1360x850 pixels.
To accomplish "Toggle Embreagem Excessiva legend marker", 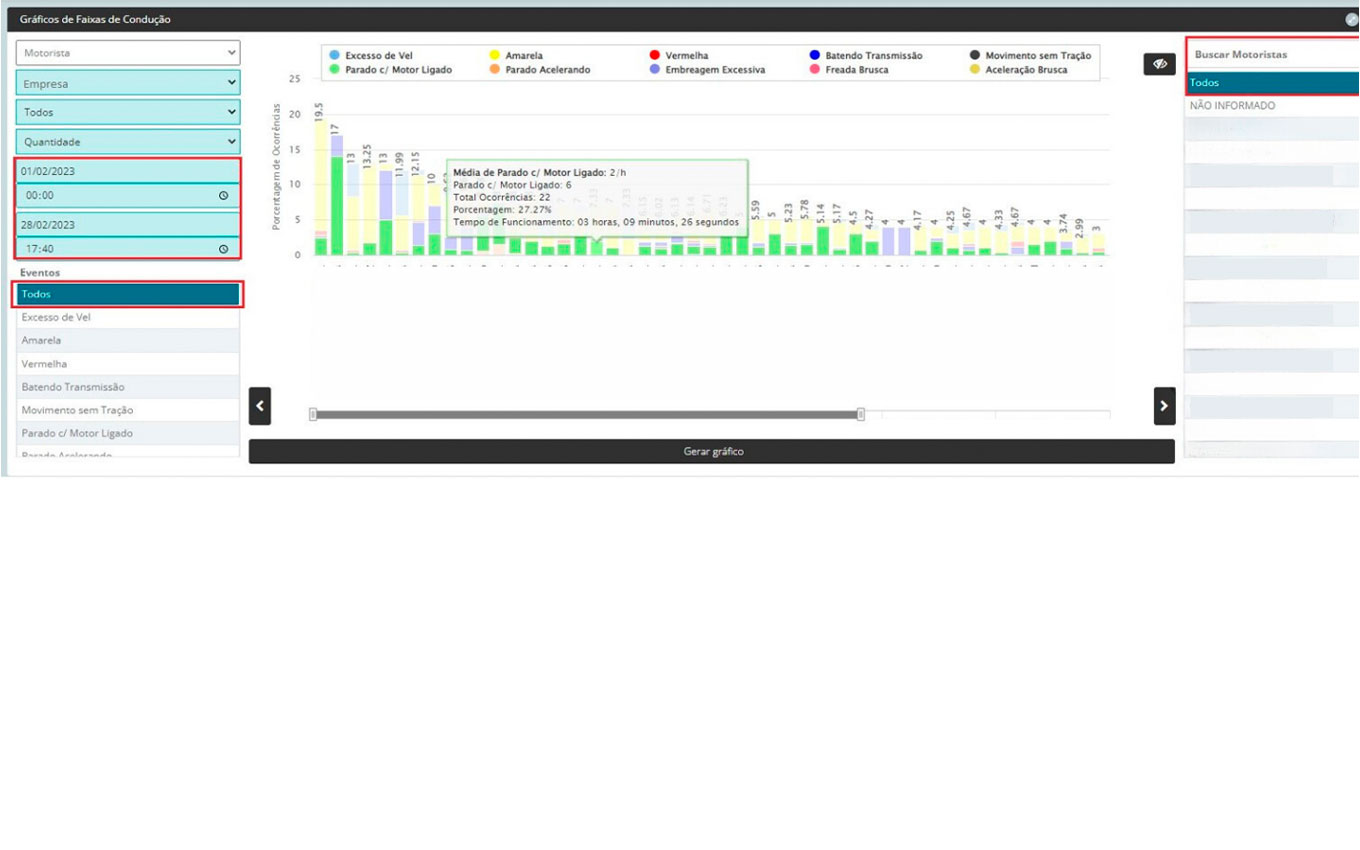I will (655, 70).
